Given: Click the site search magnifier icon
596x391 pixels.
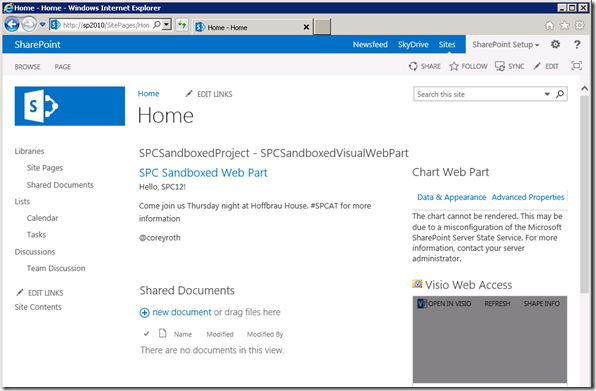Looking at the screenshot, I should (560, 94).
